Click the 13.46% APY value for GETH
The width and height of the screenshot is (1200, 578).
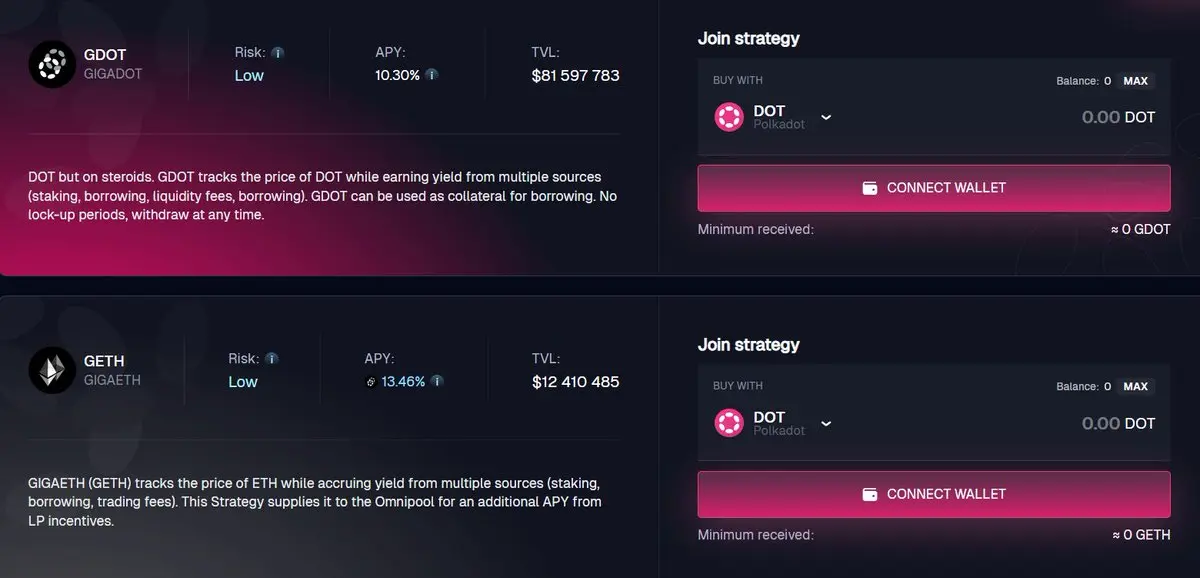pos(403,381)
